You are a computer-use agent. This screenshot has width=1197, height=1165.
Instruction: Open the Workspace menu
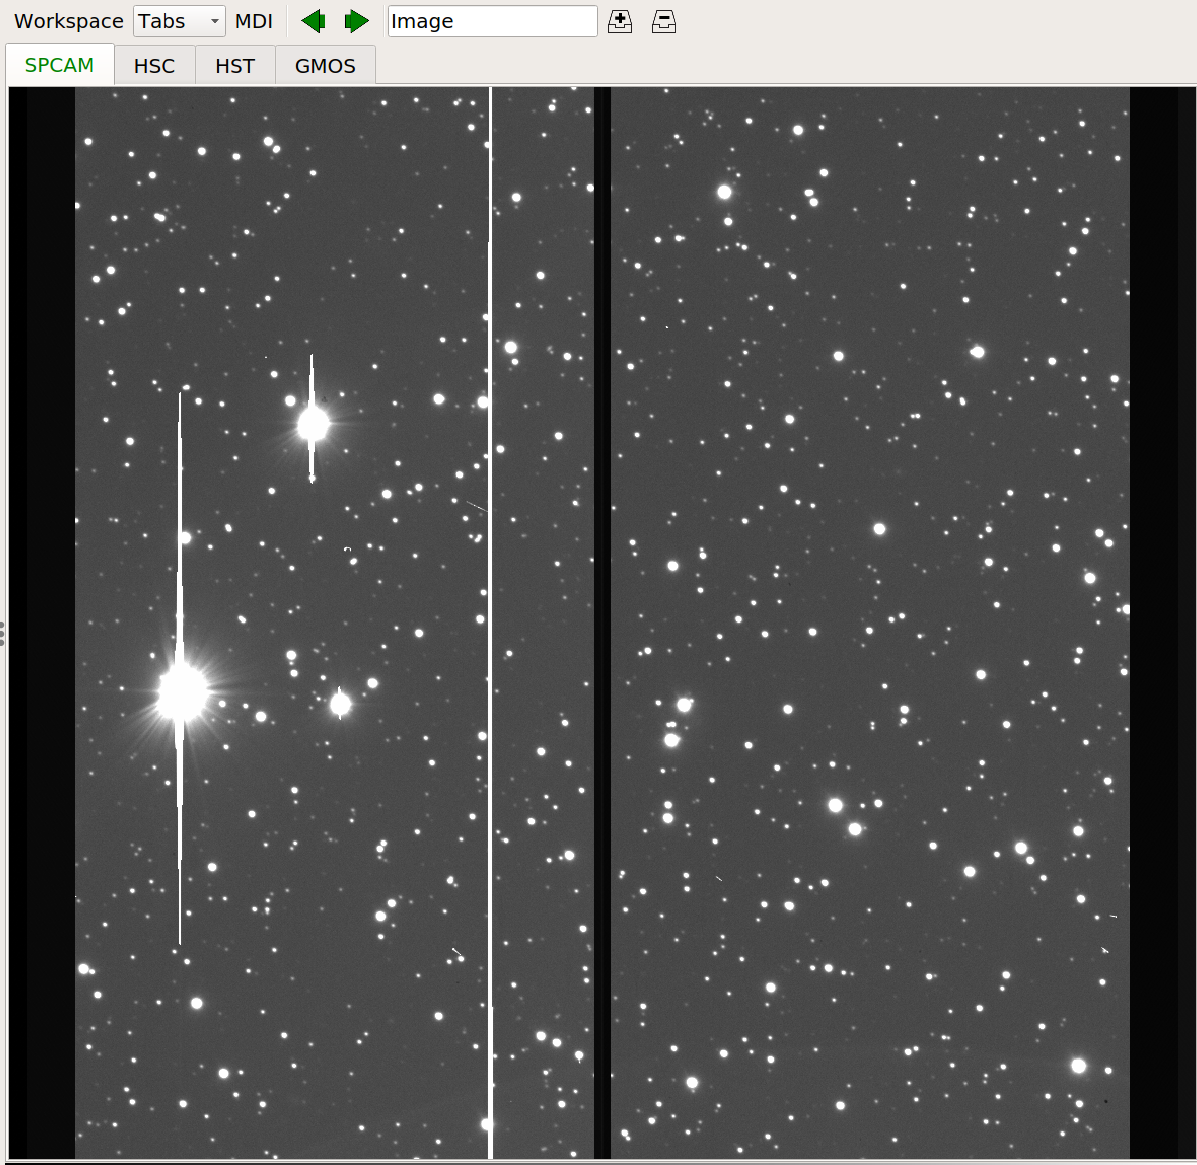click(69, 21)
